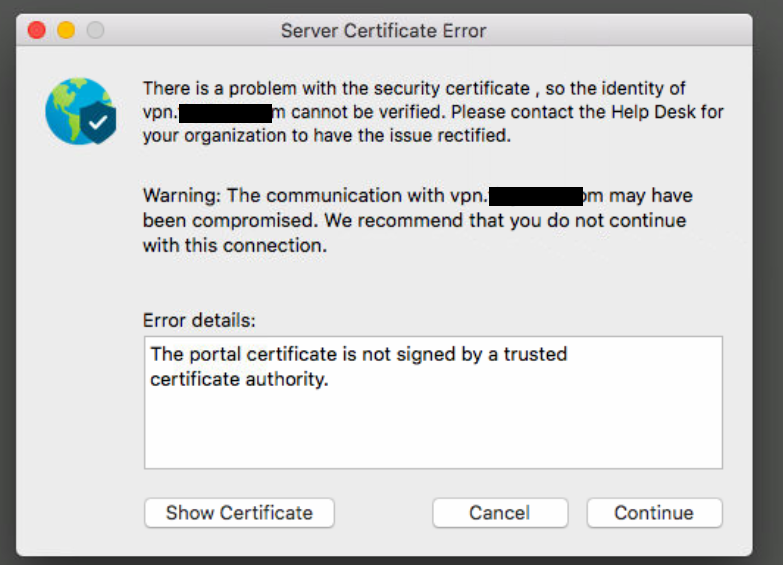Click inside the Error details text box
Image resolution: width=783 pixels, height=565 pixels.
(433, 430)
